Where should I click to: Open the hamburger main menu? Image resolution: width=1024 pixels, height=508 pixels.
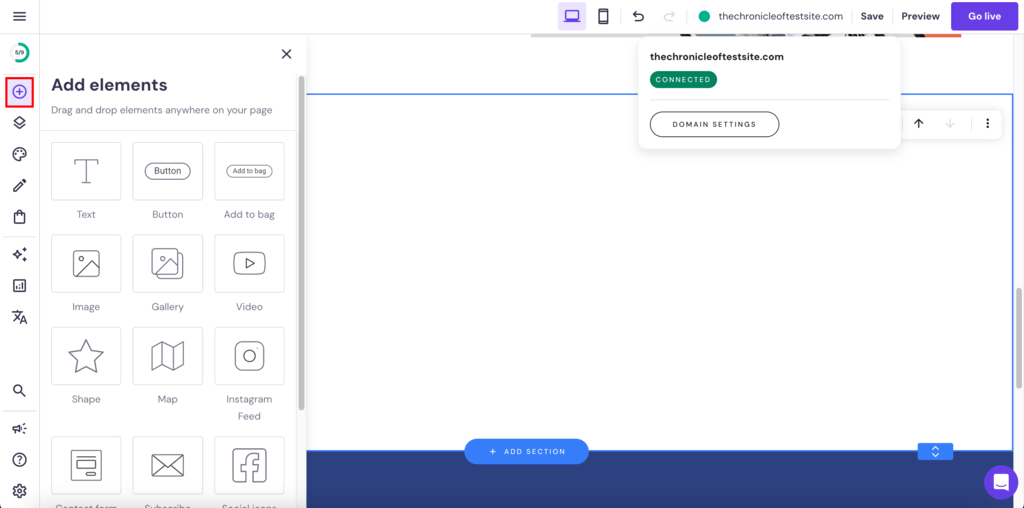tap(19, 16)
